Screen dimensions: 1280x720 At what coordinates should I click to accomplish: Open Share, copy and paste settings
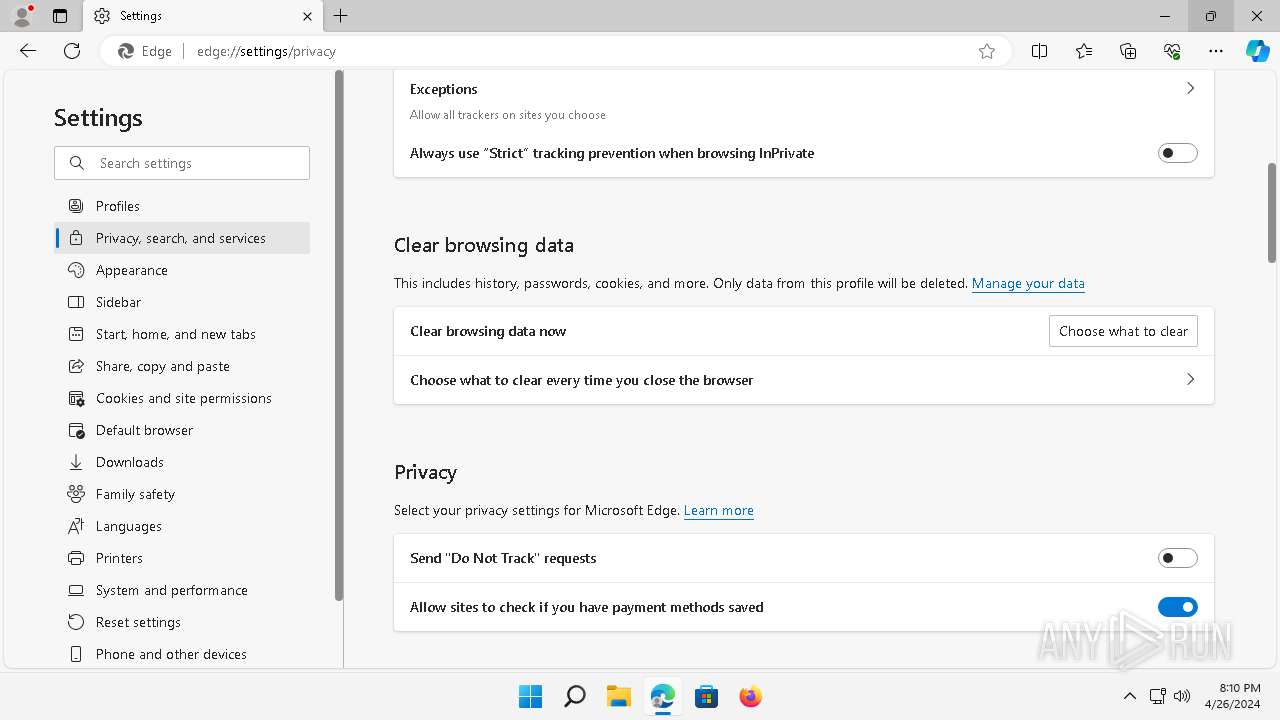pyautogui.click(x=182, y=366)
